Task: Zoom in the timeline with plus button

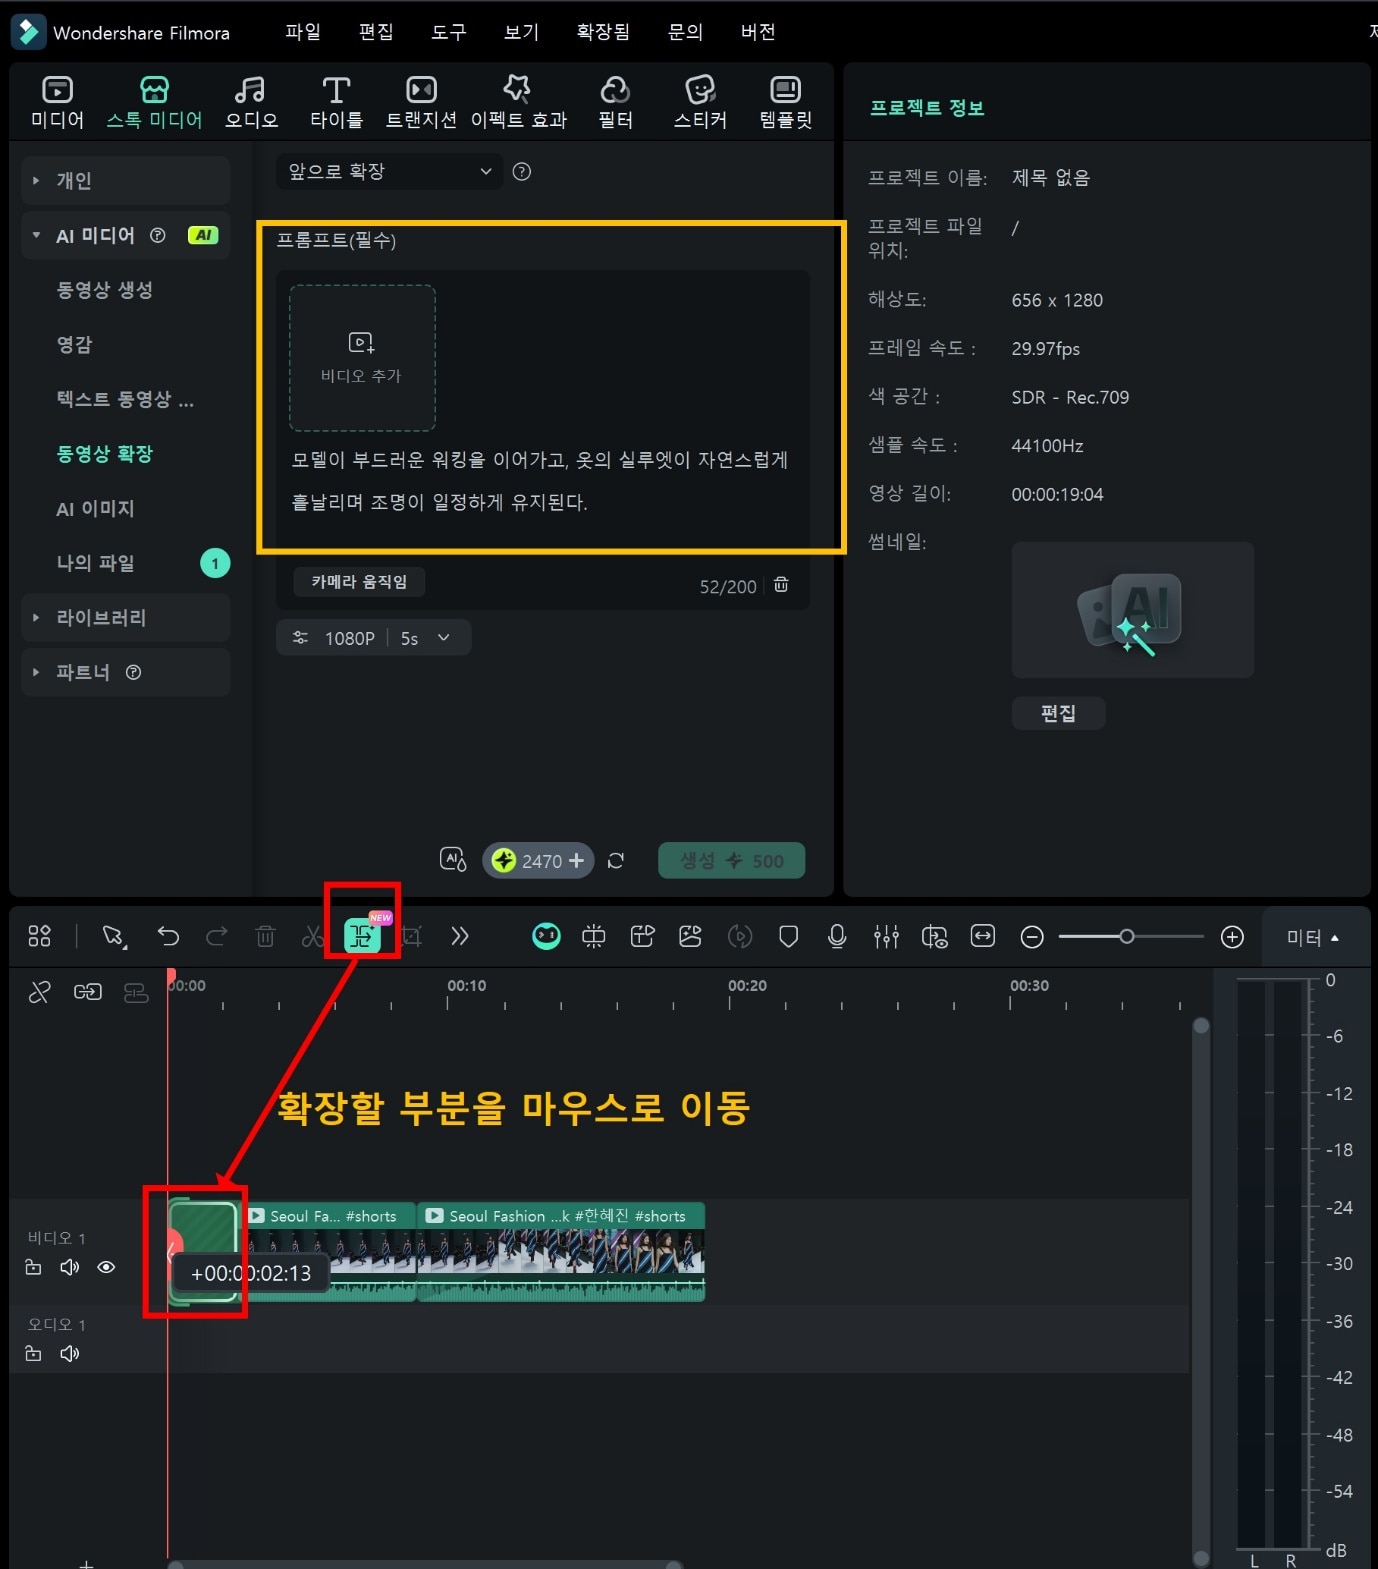Action: pos(1232,937)
